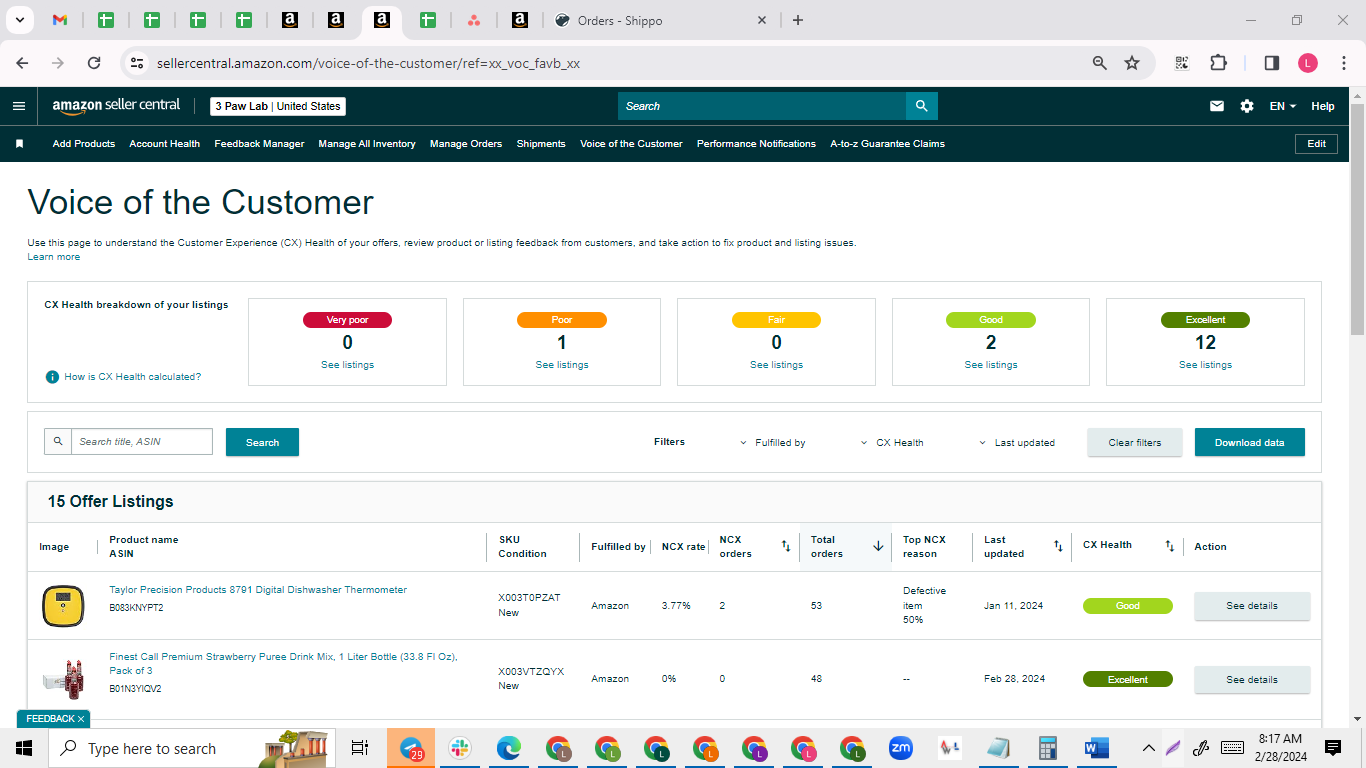Toggle the Chrome side panel
This screenshot has width=1366, height=768.
[x=1272, y=63]
